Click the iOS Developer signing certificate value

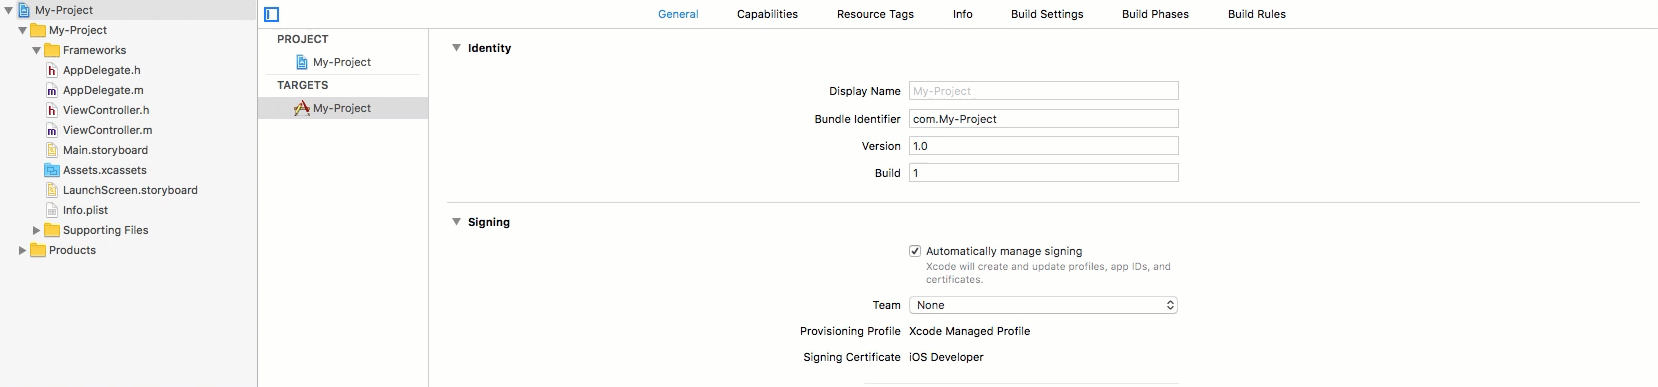coord(946,357)
